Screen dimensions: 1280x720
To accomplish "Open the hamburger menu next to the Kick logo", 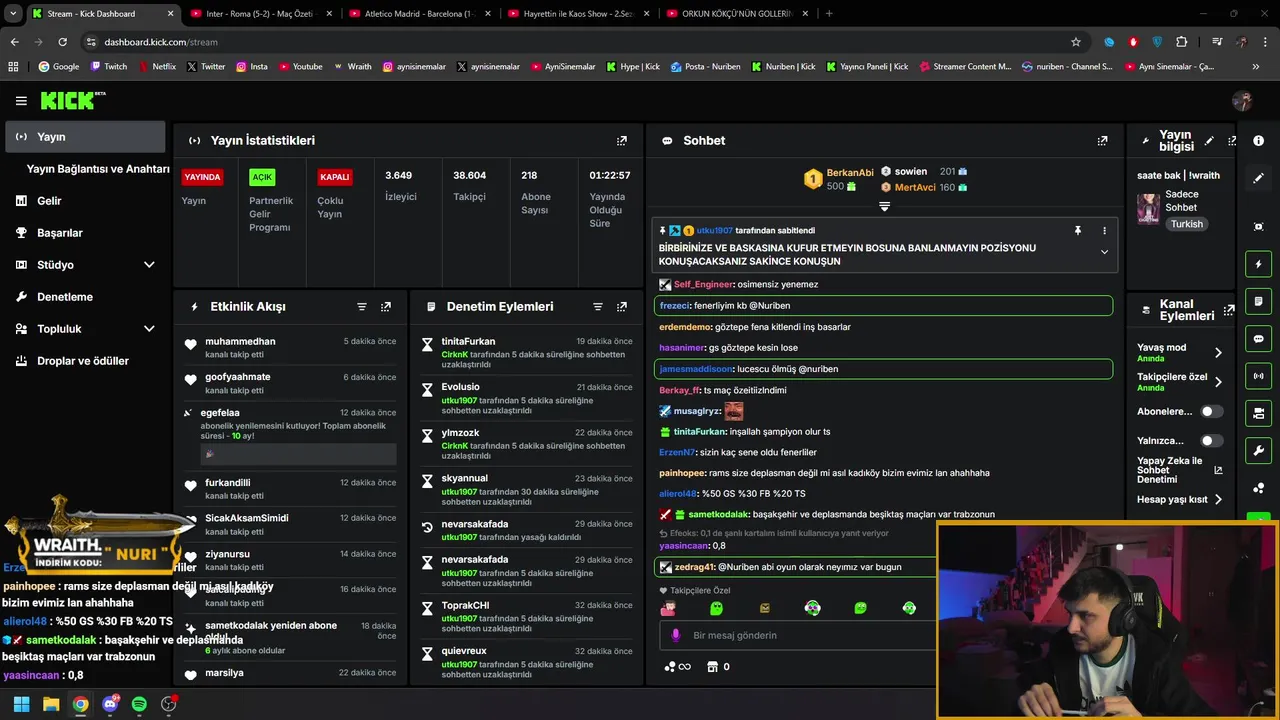I will 21,101.
